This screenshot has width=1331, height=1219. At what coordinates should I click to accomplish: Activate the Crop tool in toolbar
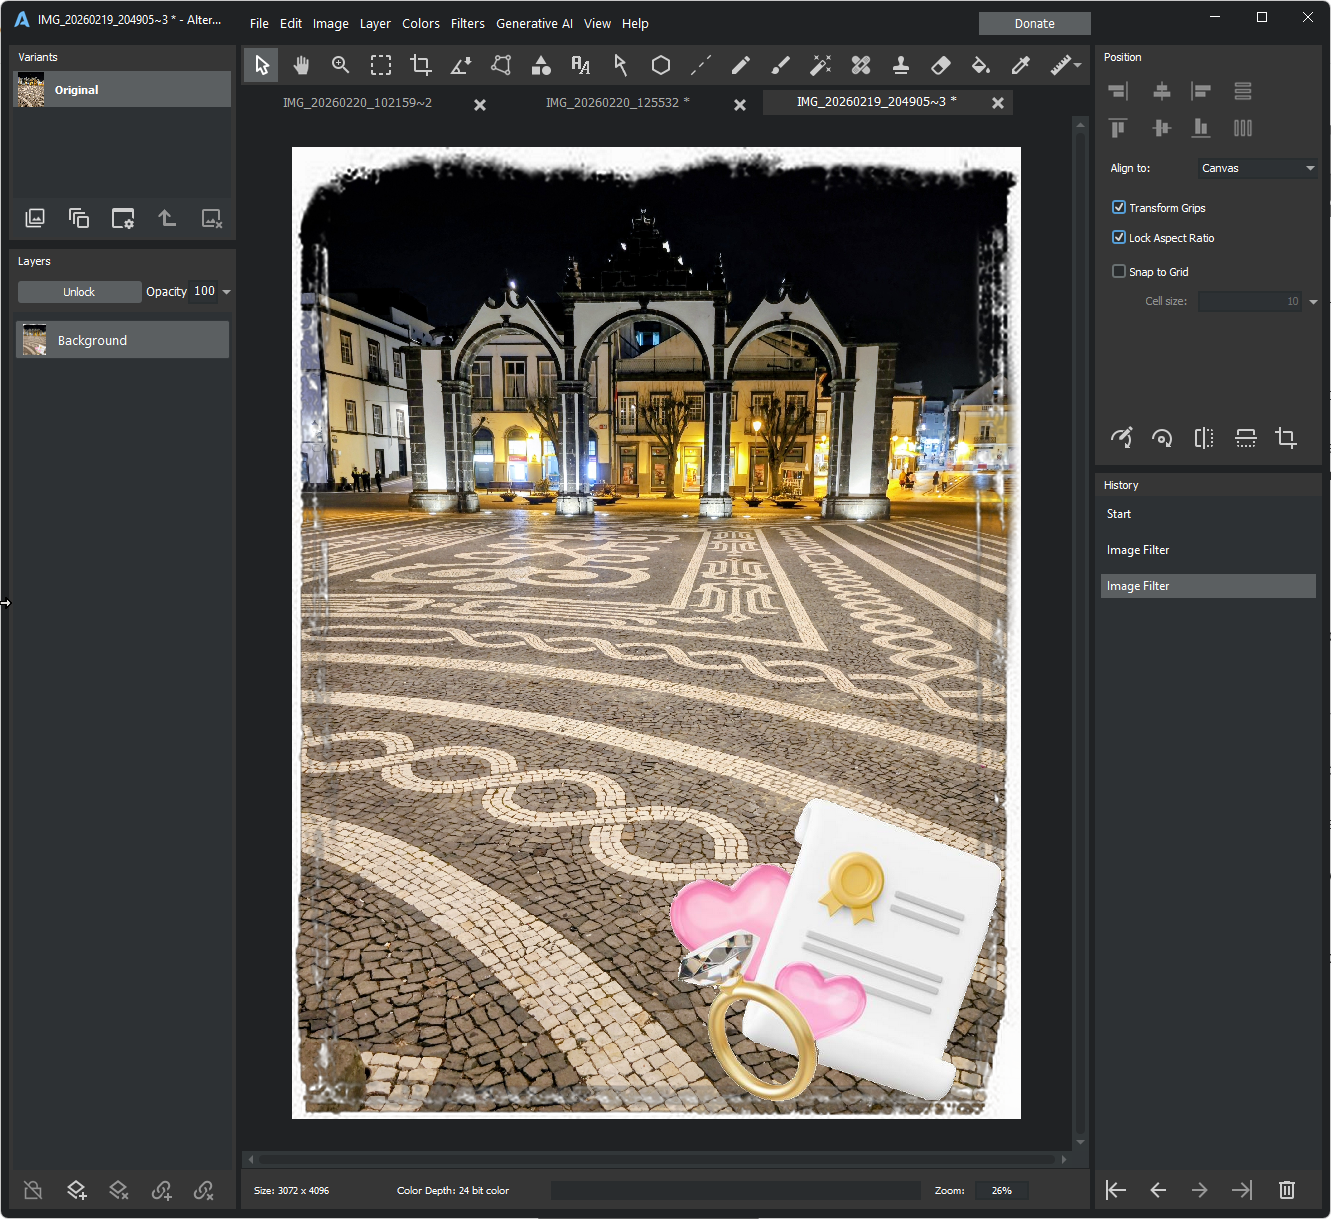421,66
